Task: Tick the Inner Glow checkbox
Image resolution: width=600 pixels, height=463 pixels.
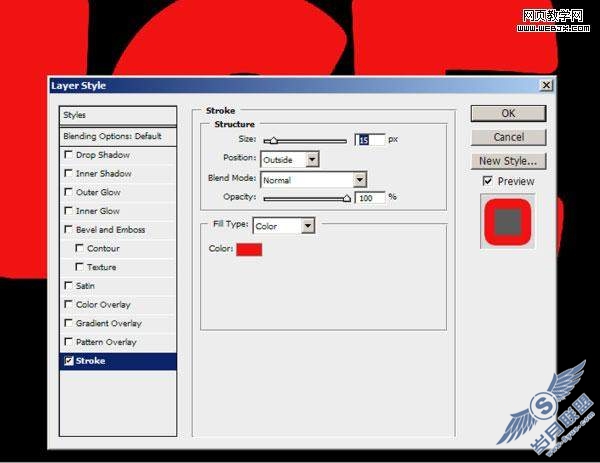Action: coord(68,210)
